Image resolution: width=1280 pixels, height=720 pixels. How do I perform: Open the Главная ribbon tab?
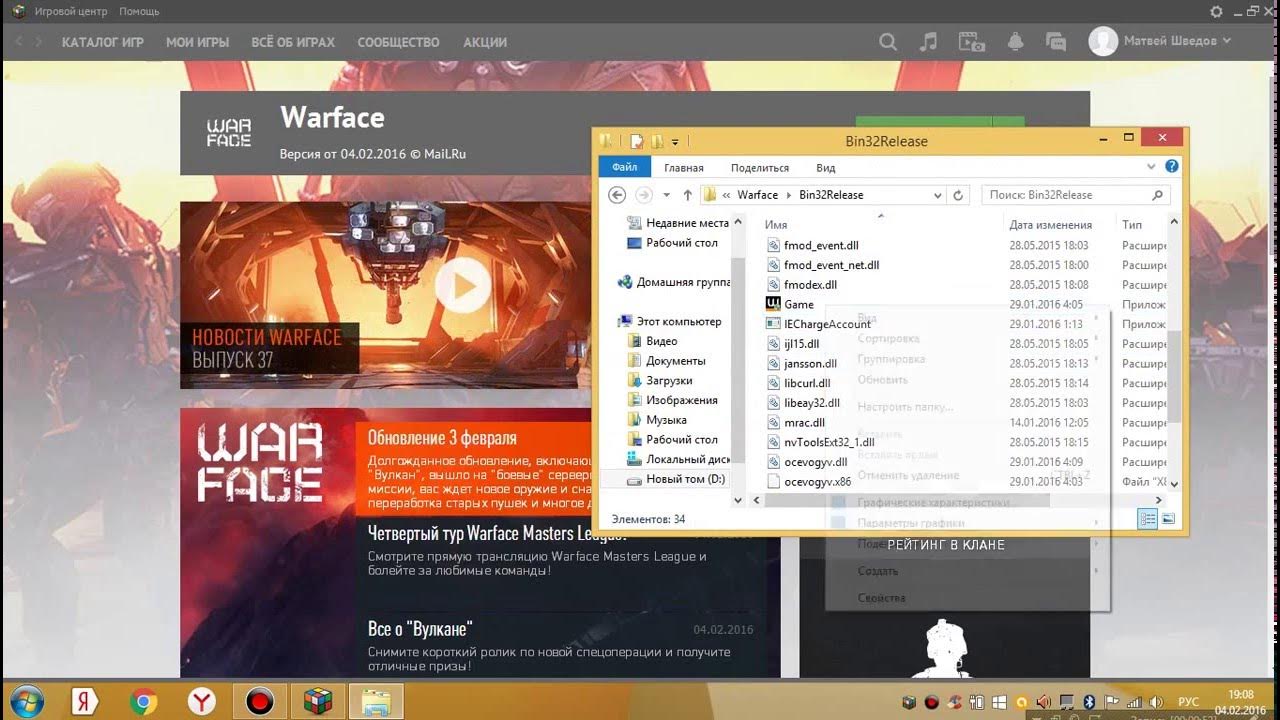684,168
